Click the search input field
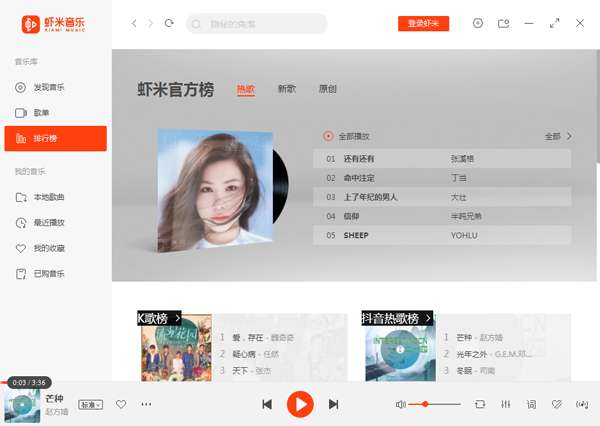600x426 pixels. coord(256,24)
